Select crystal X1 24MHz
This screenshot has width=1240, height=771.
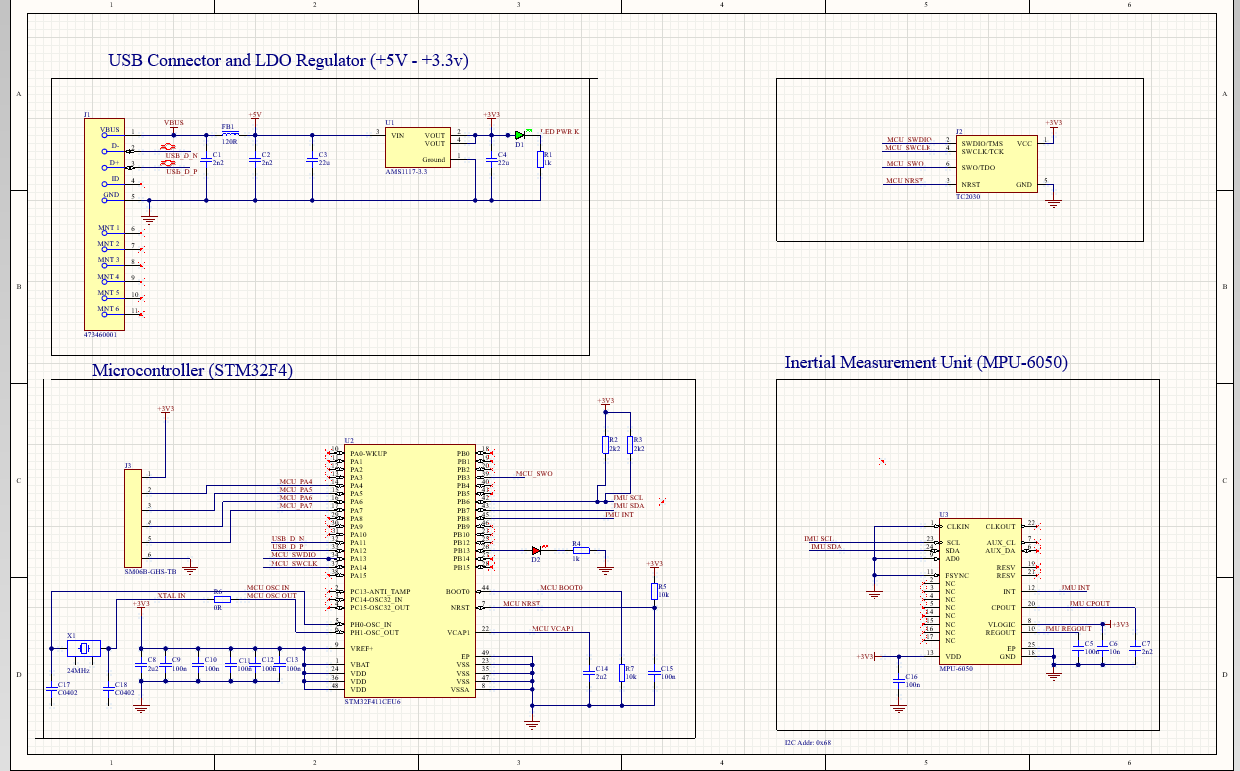point(83,649)
